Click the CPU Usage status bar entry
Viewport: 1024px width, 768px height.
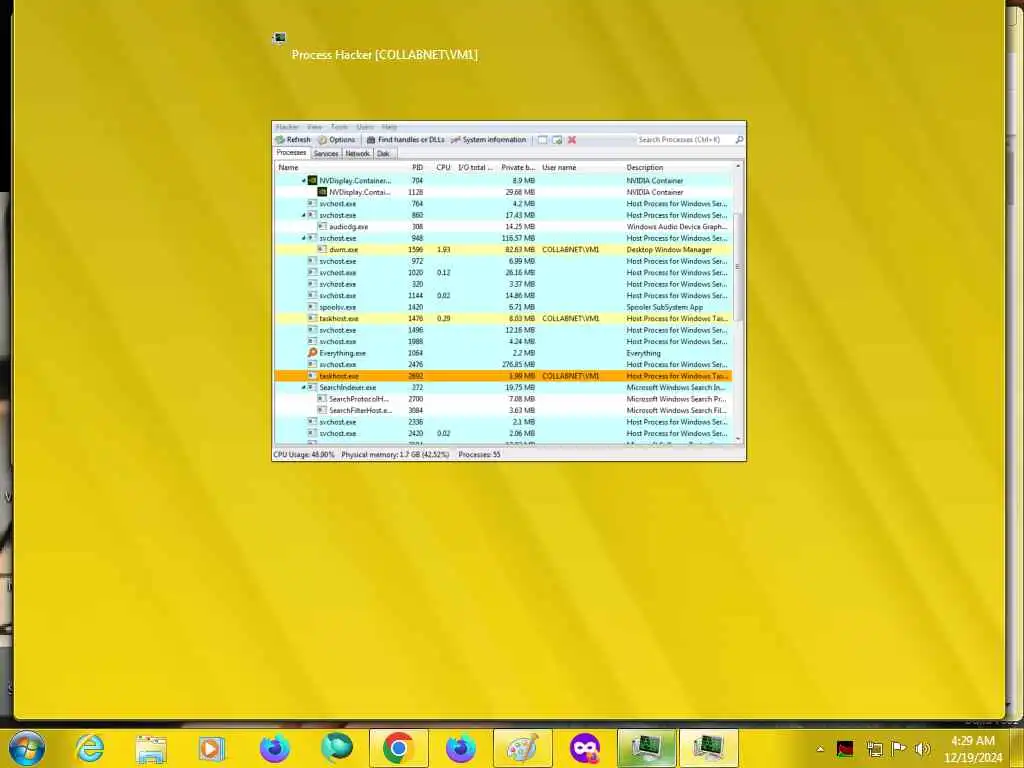(x=304, y=455)
